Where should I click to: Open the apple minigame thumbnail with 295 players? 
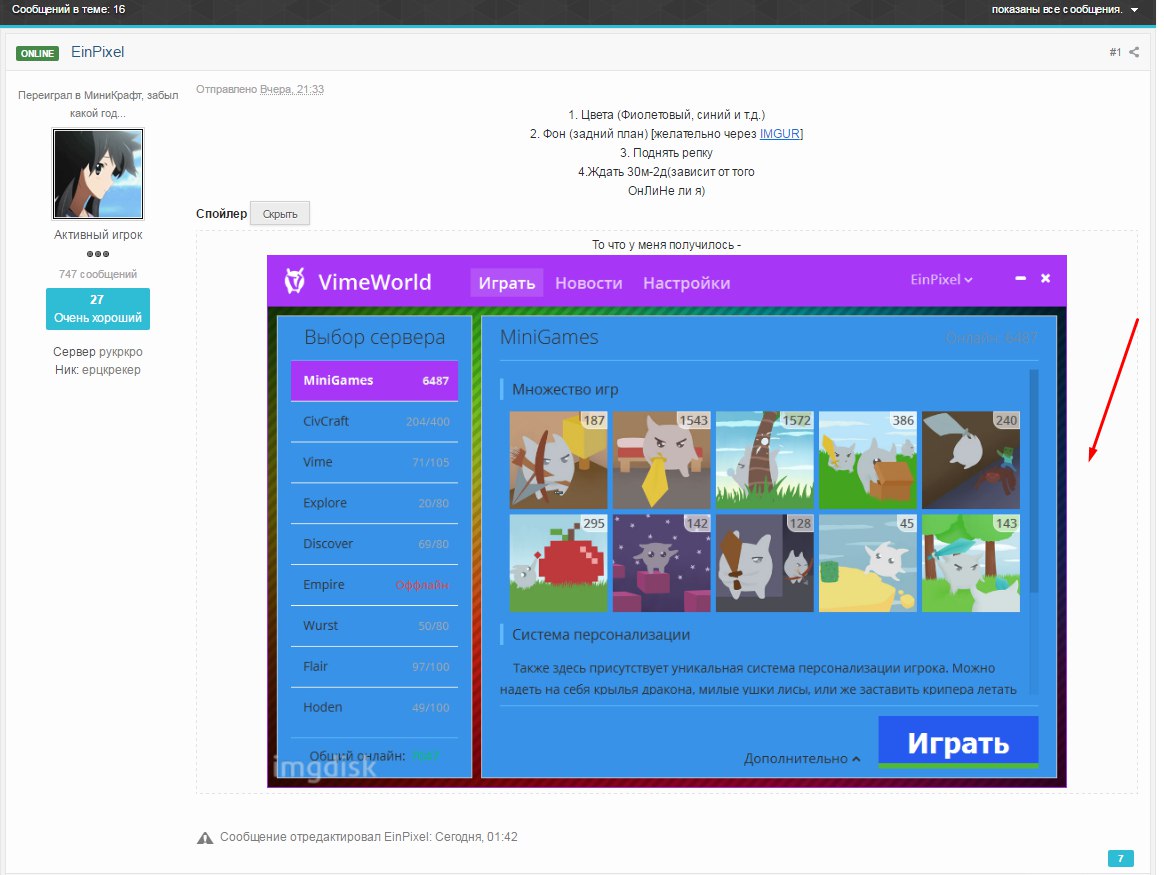558,563
